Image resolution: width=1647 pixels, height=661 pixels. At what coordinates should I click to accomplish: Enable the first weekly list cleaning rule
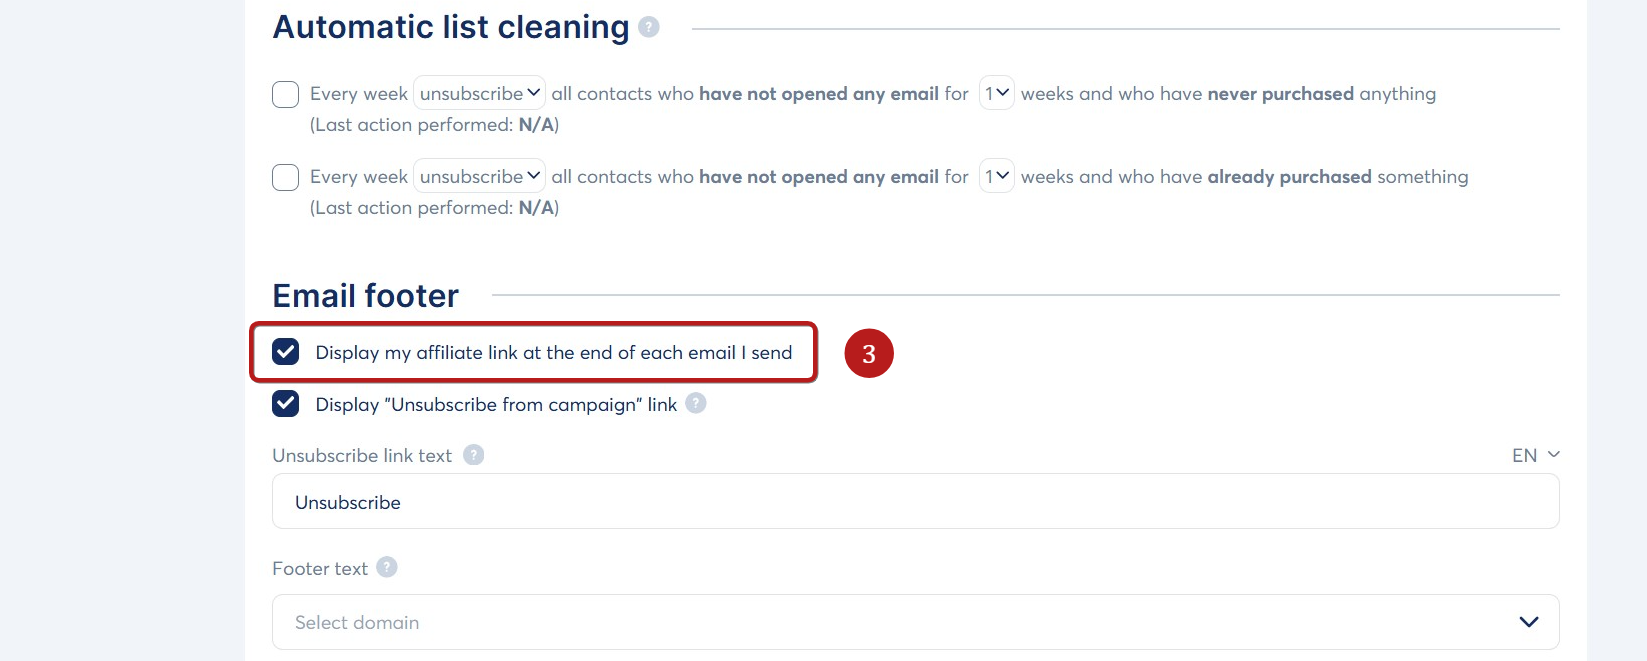[x=285, y=93]
